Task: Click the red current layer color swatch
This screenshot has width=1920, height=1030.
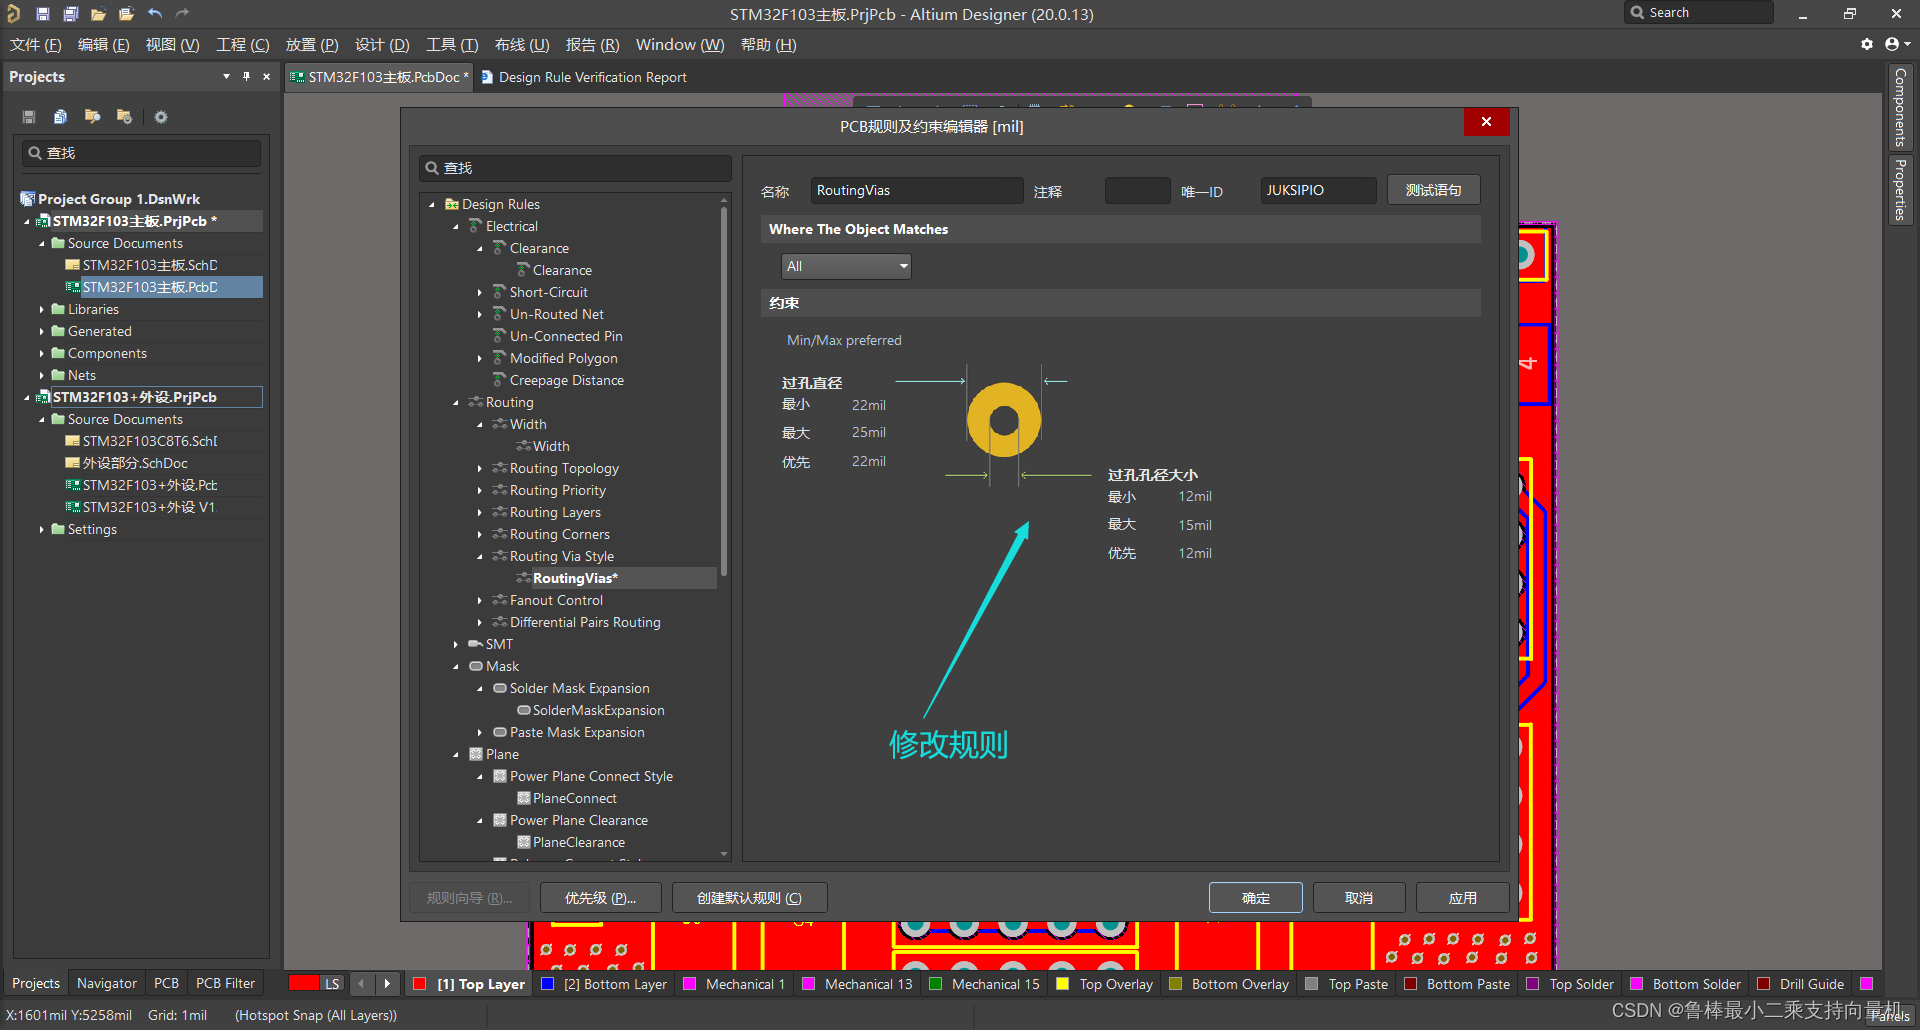Action: click(303, 983)
